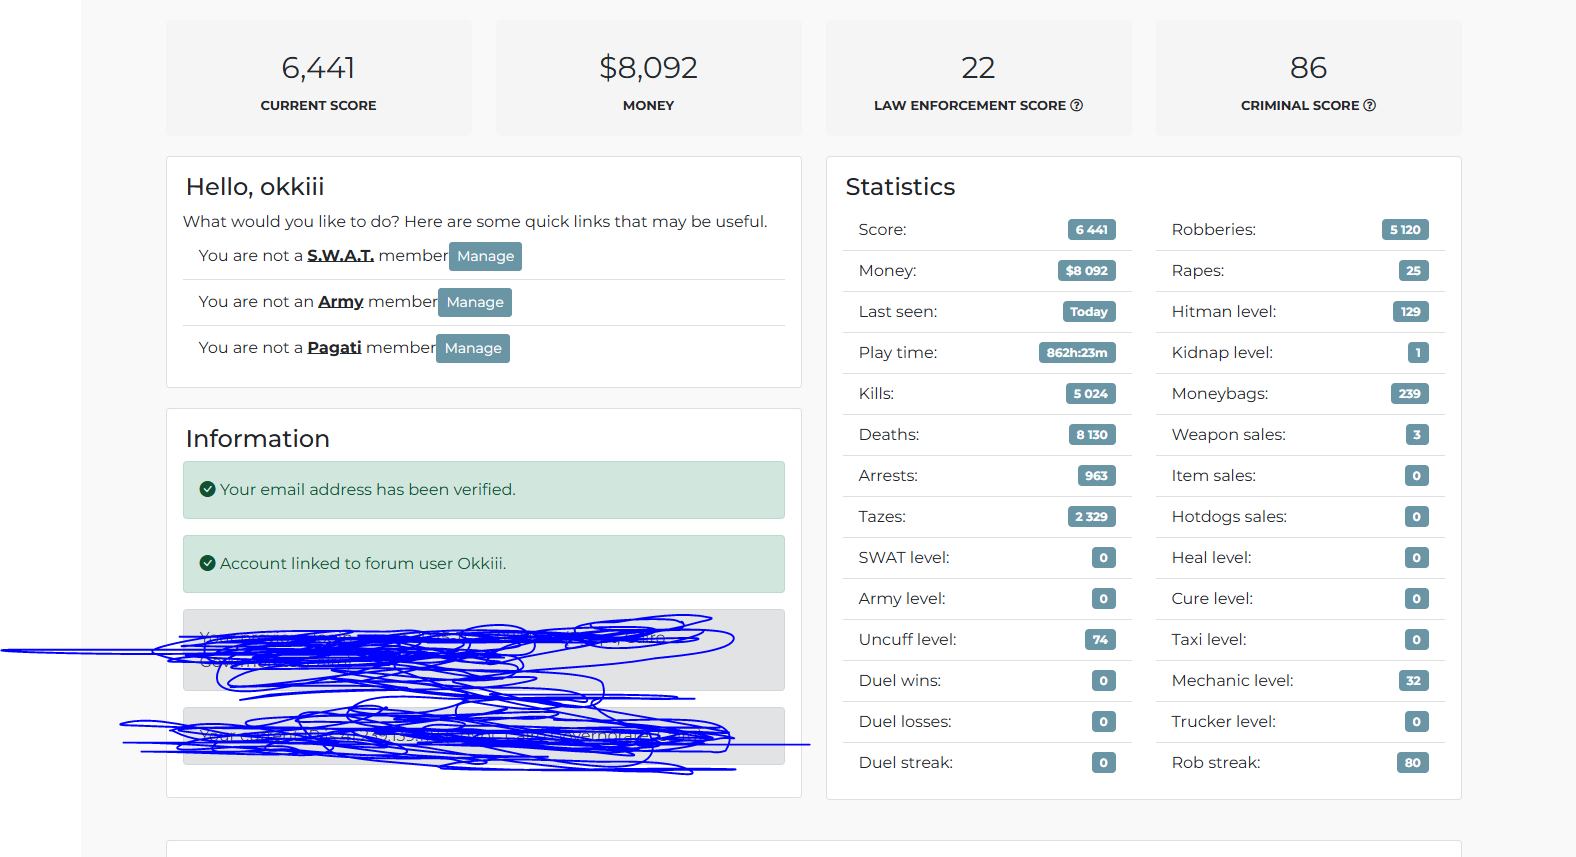This screenshot has width=1576, height=857.
Task: Click the Hitman level badge 129
Action: 1411,312
